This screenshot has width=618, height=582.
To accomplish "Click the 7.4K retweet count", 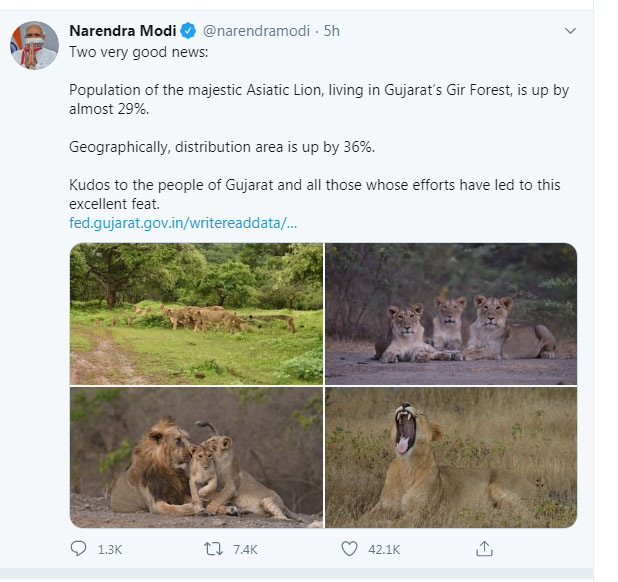I will coord(245,550).
